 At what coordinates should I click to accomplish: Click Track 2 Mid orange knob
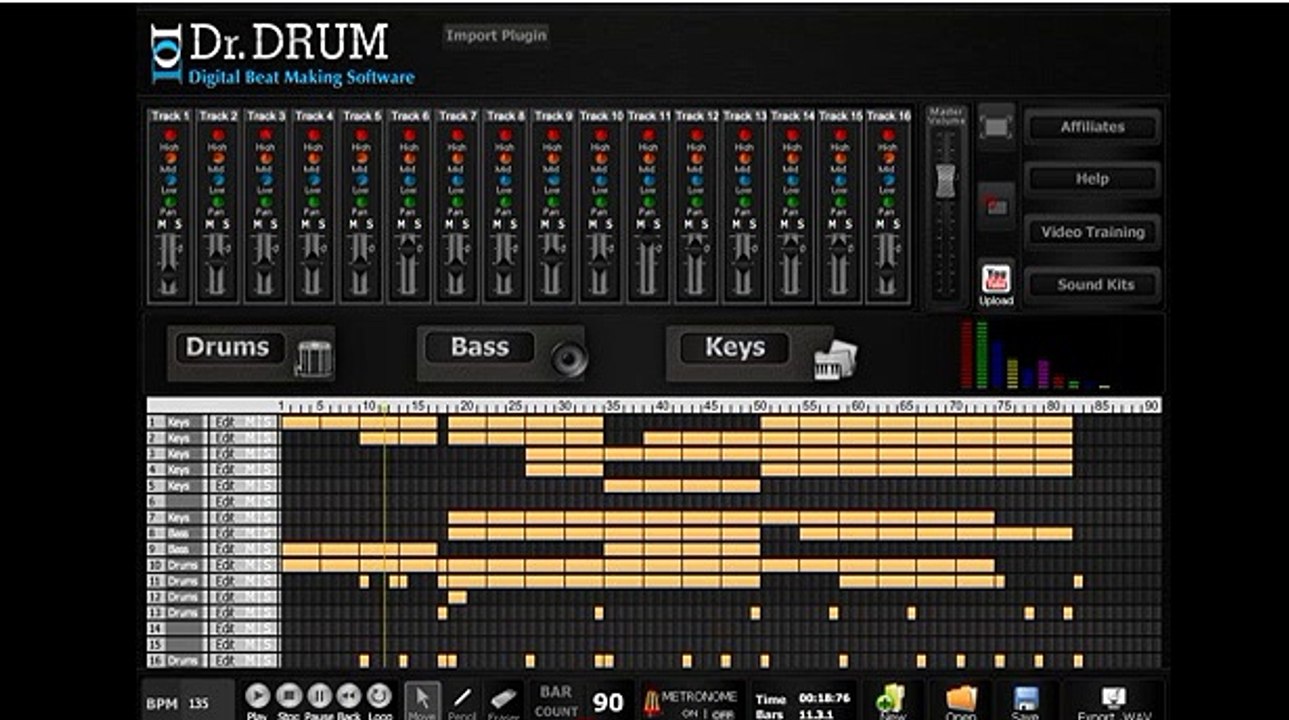click(x=218, y=158)
